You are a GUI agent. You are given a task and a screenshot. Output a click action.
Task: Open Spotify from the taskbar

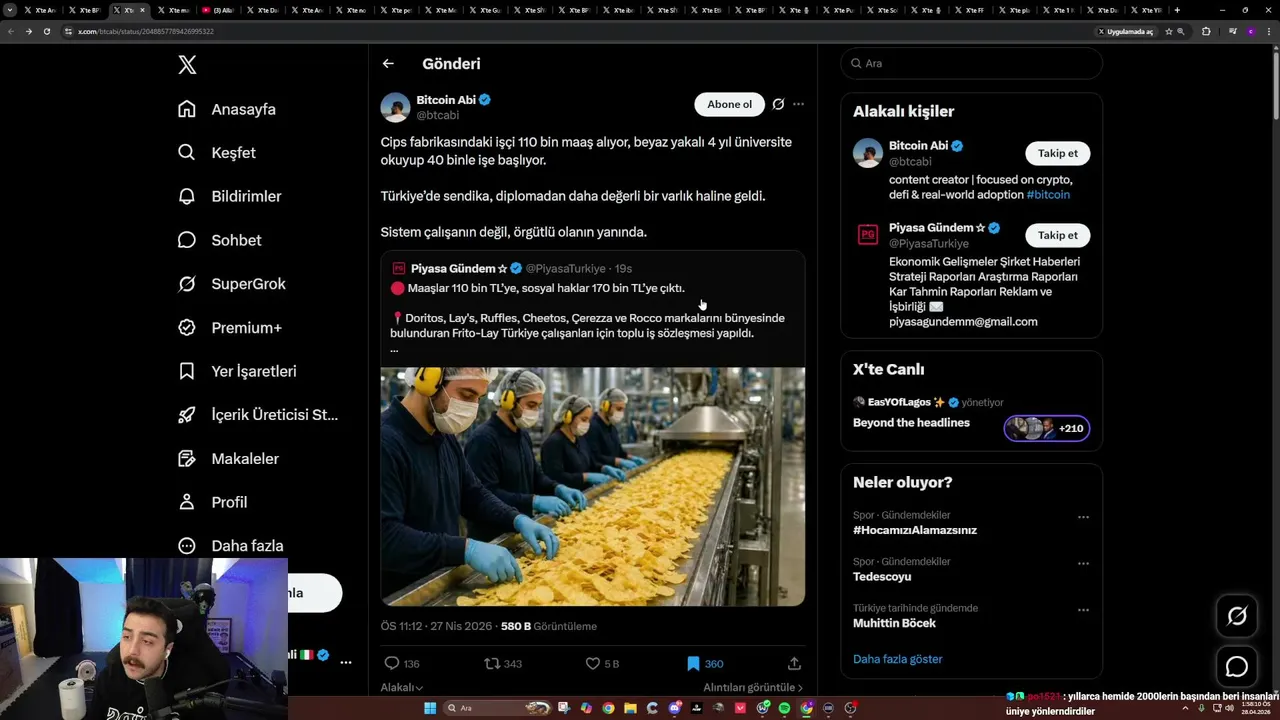coord(784,708)
